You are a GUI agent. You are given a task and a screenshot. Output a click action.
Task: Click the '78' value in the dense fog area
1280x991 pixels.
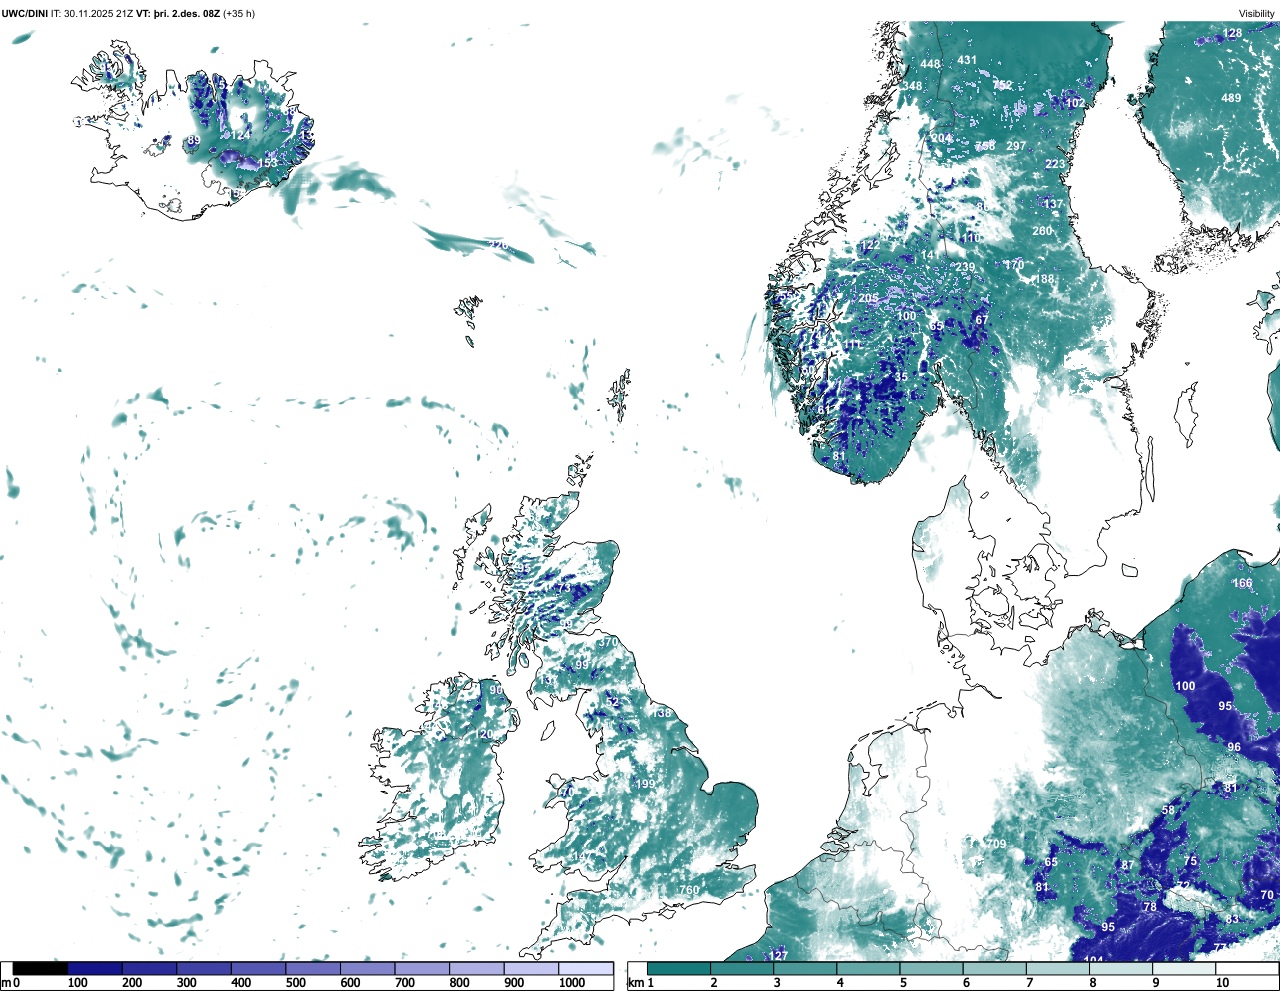pos(1150,907)
